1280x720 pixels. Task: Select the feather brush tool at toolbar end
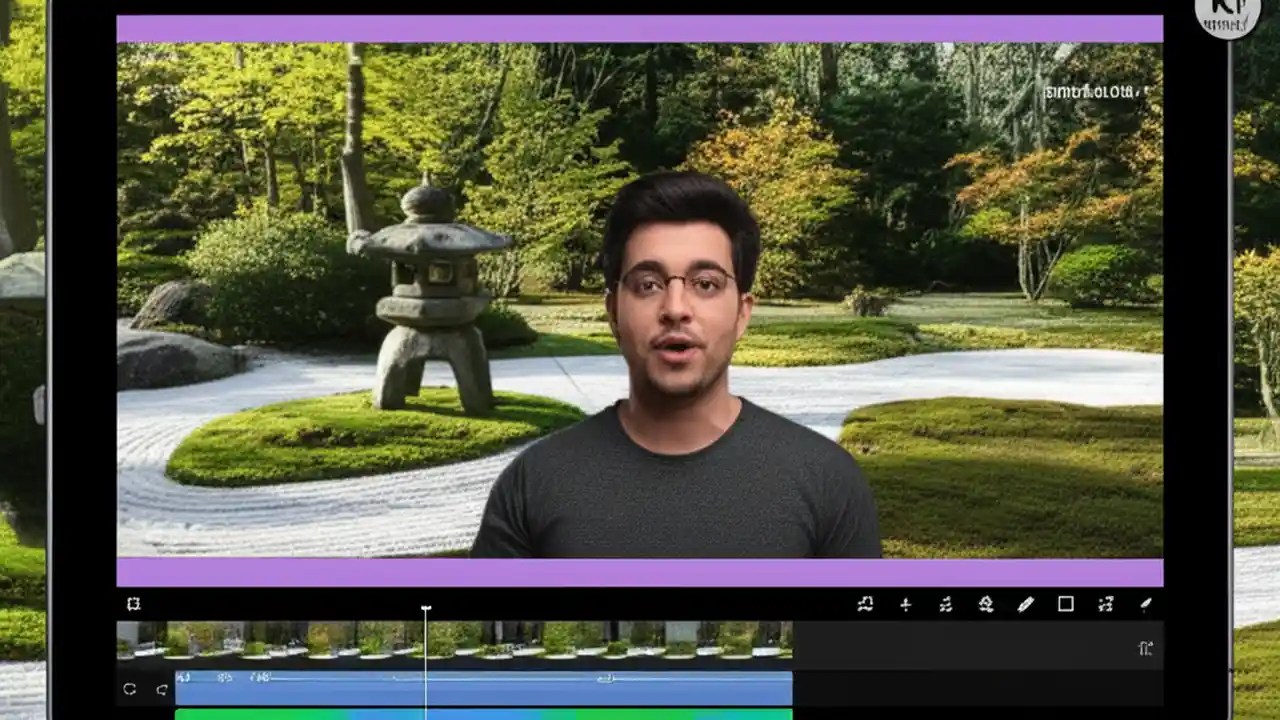click(x=1145, y=604)
